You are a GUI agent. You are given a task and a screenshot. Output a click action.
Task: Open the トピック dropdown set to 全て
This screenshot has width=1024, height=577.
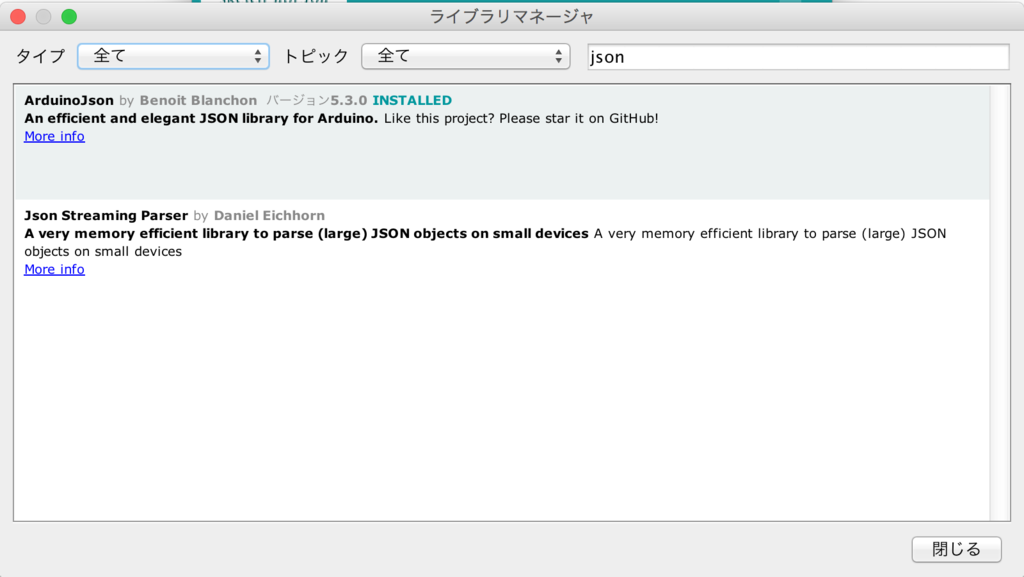pyautogui.click(x=466, y=56)
